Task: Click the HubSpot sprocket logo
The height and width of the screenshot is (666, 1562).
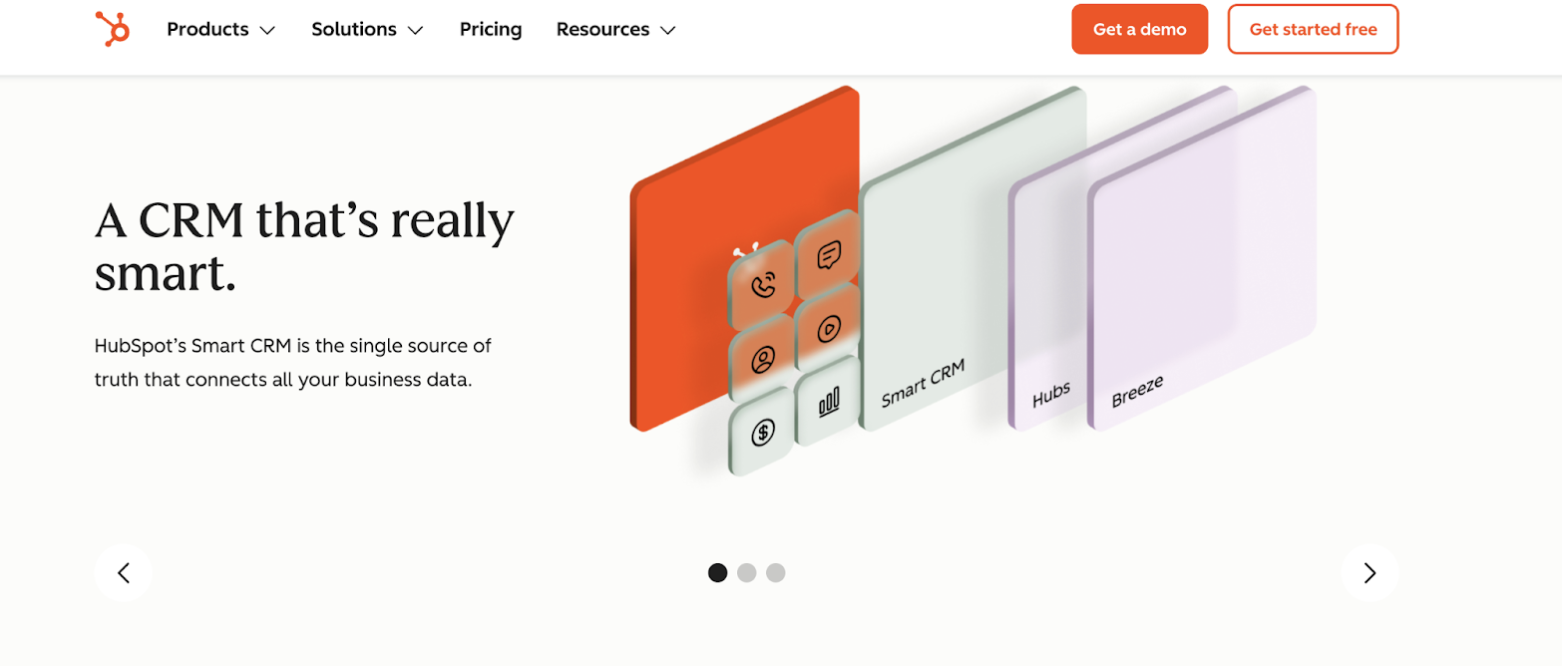Action: tap(110, 28)
